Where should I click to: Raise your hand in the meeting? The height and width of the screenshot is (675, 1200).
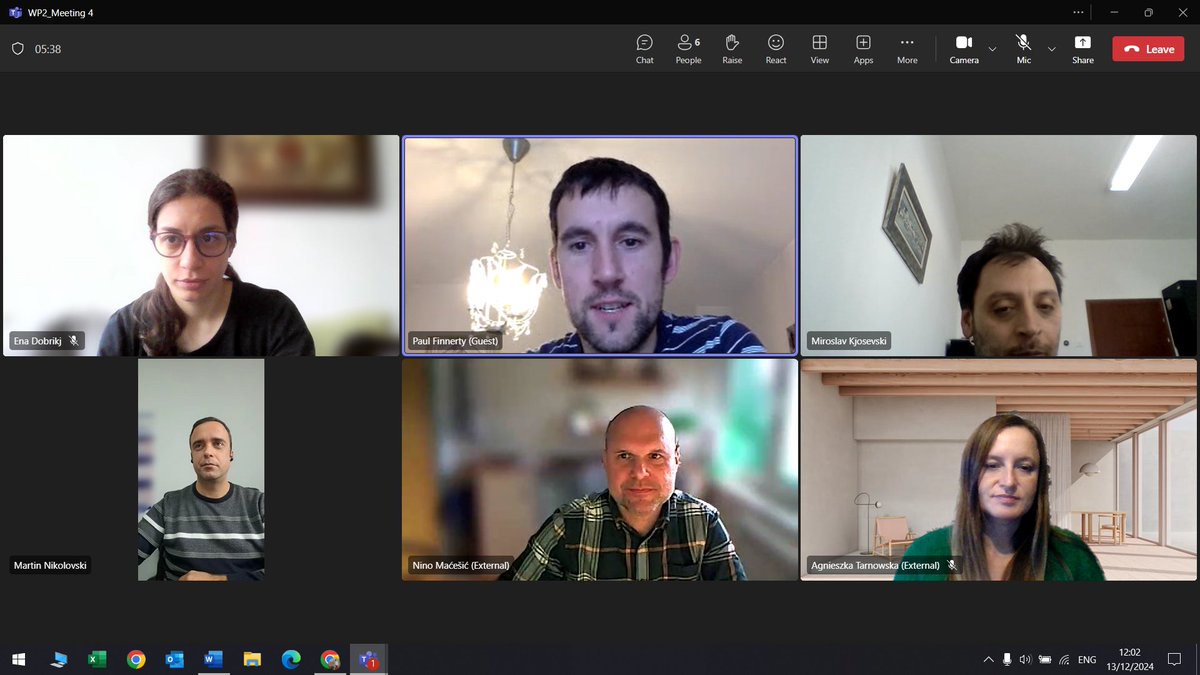[732, 48]
